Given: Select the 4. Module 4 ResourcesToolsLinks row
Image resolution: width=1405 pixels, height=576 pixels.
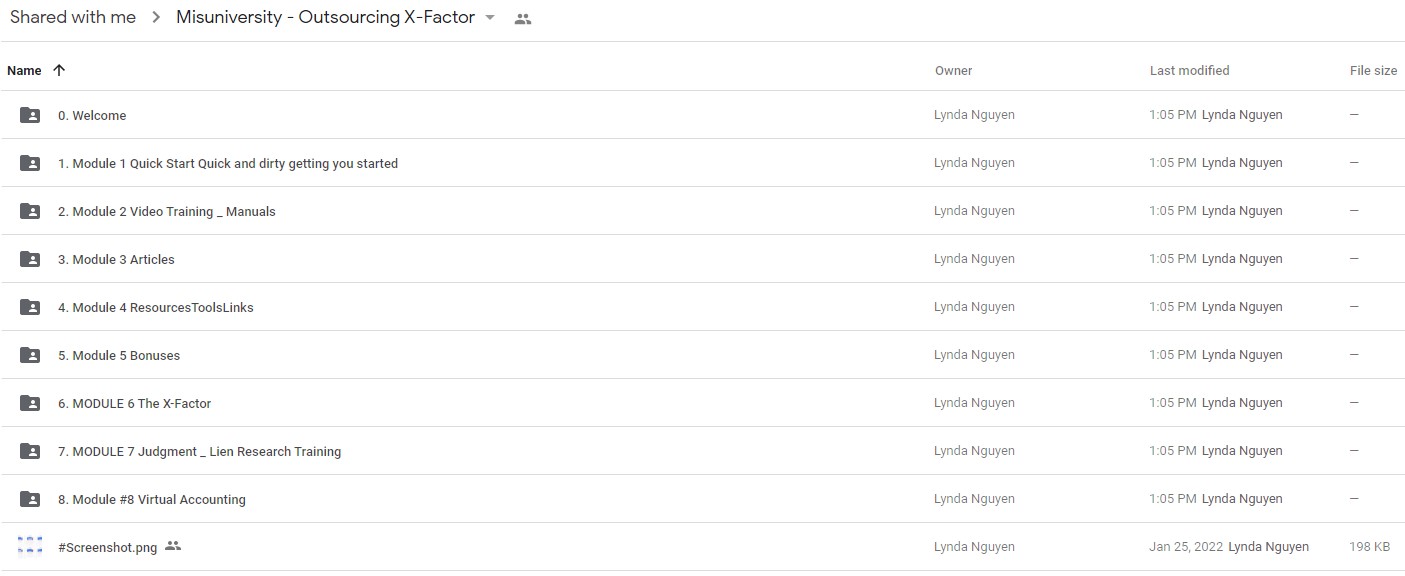Looking at the screenshot, I should (x=702, y=307).
